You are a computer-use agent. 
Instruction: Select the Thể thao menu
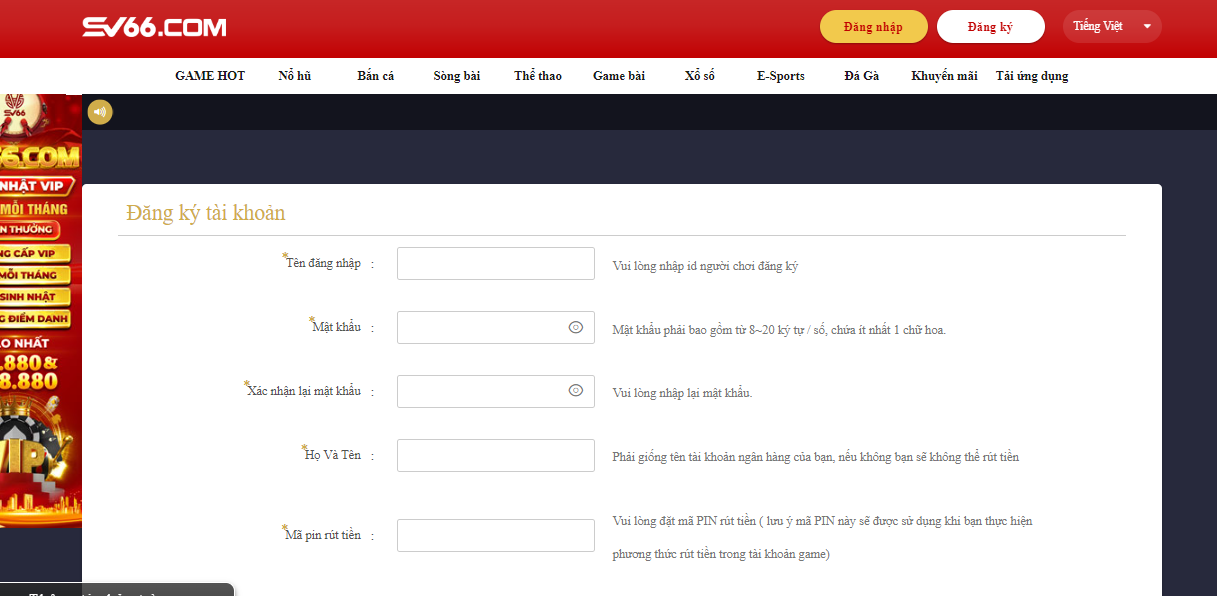(538, 76)
